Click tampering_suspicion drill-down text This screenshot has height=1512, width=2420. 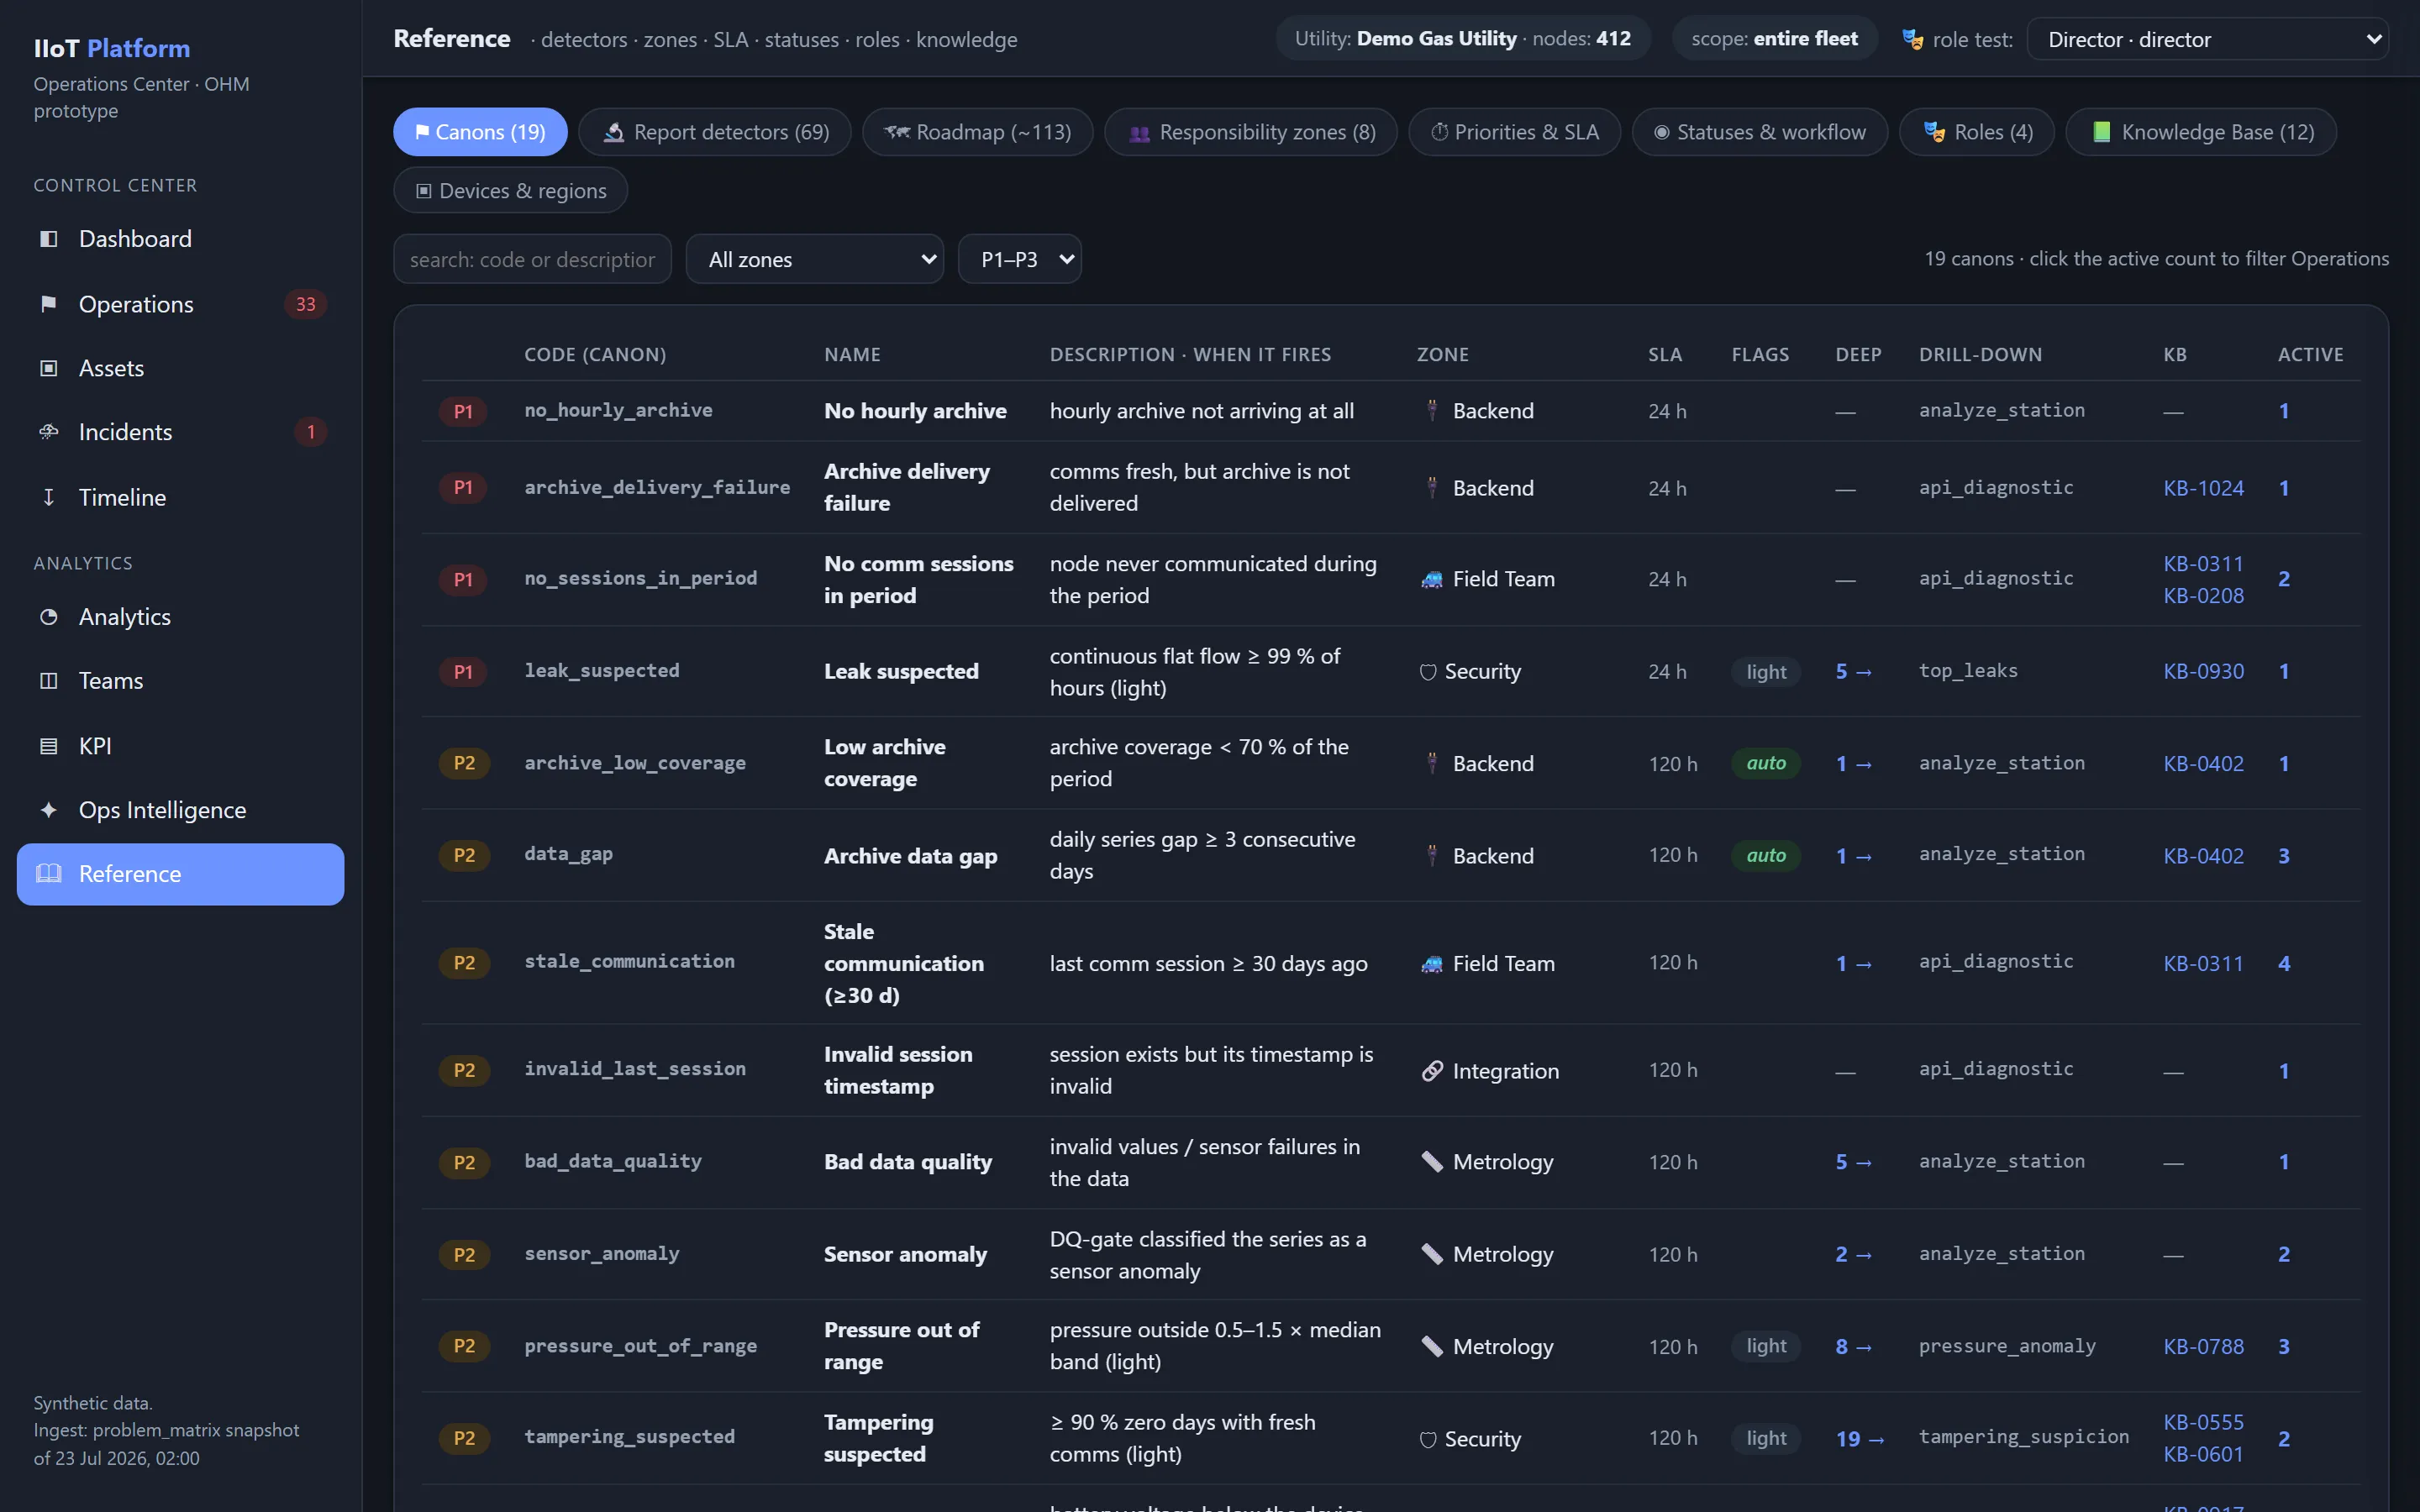click(2023, 1437)
